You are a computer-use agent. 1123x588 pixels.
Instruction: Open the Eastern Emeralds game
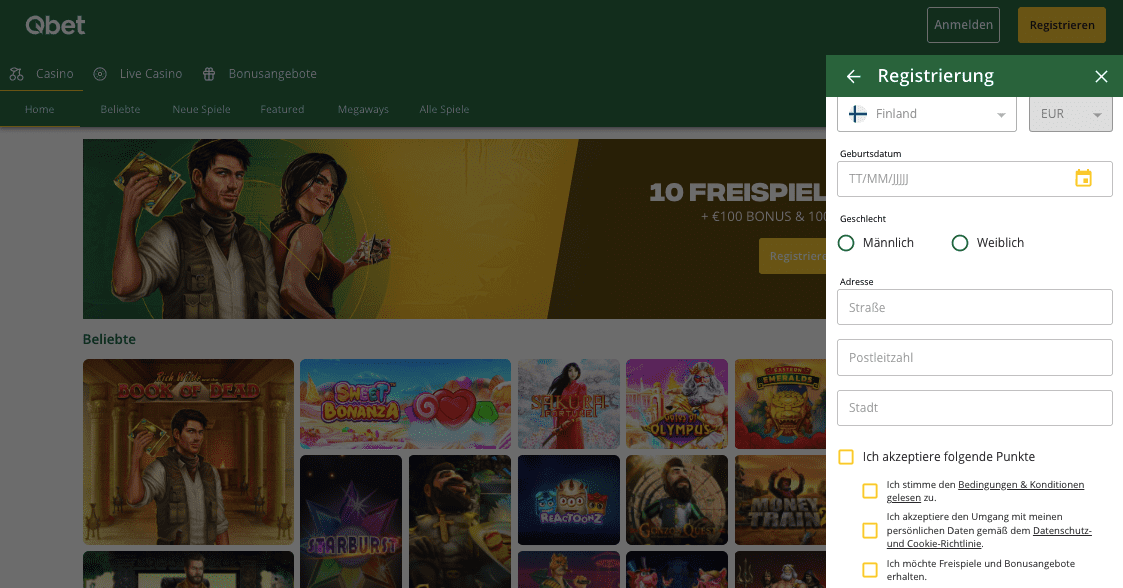pos(781,404)
